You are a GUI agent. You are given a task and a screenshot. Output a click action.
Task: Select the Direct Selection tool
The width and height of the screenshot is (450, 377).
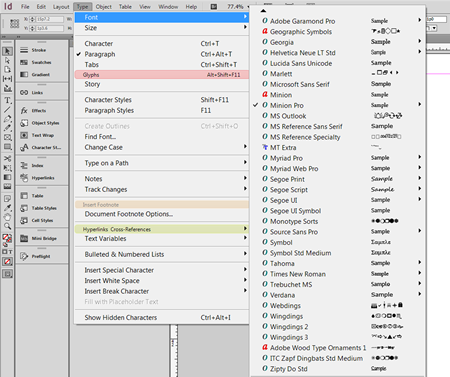pyautogui.click(x=7, y=61)
